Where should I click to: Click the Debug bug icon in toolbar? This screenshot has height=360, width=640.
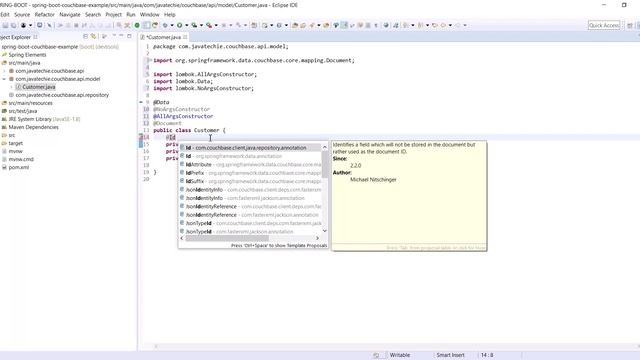point(165,25)
